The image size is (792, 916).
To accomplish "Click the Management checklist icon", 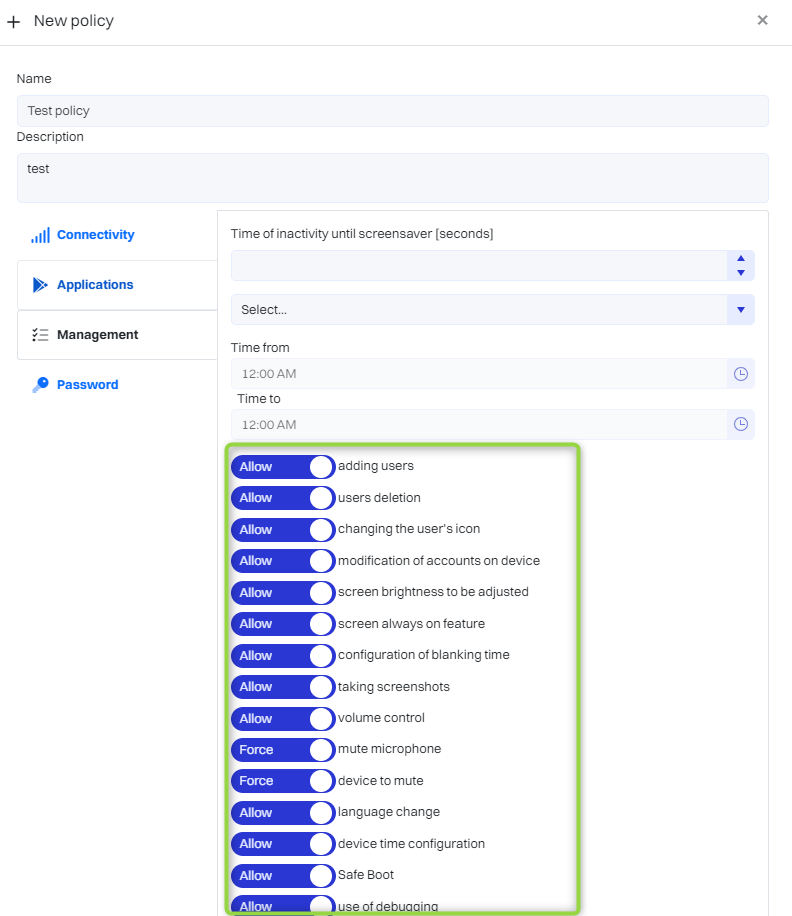I will point(40,335).
